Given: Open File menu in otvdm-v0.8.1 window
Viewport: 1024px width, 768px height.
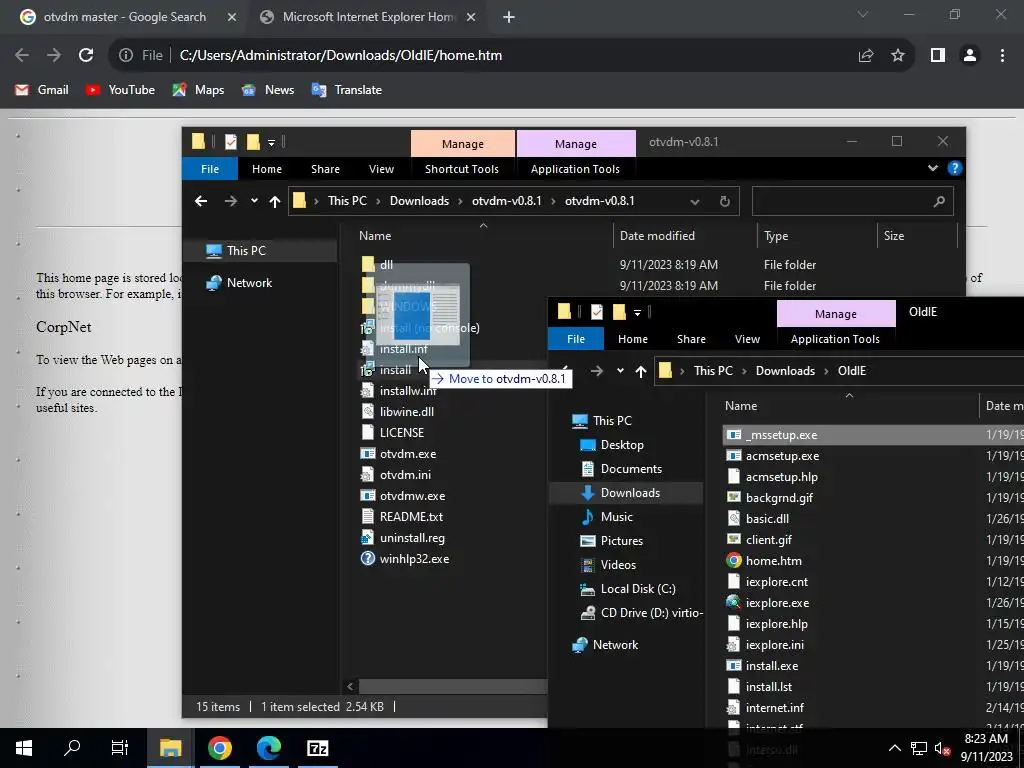Looking at the screenshot, I should point(210,169).
